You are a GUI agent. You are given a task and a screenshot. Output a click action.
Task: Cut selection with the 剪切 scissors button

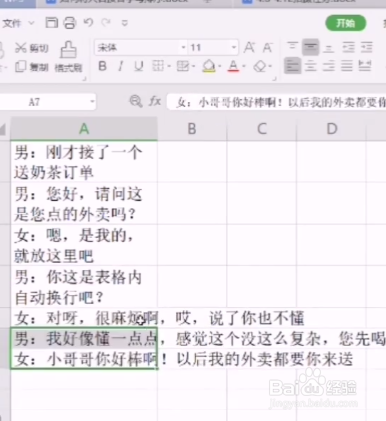coord(32,48)
